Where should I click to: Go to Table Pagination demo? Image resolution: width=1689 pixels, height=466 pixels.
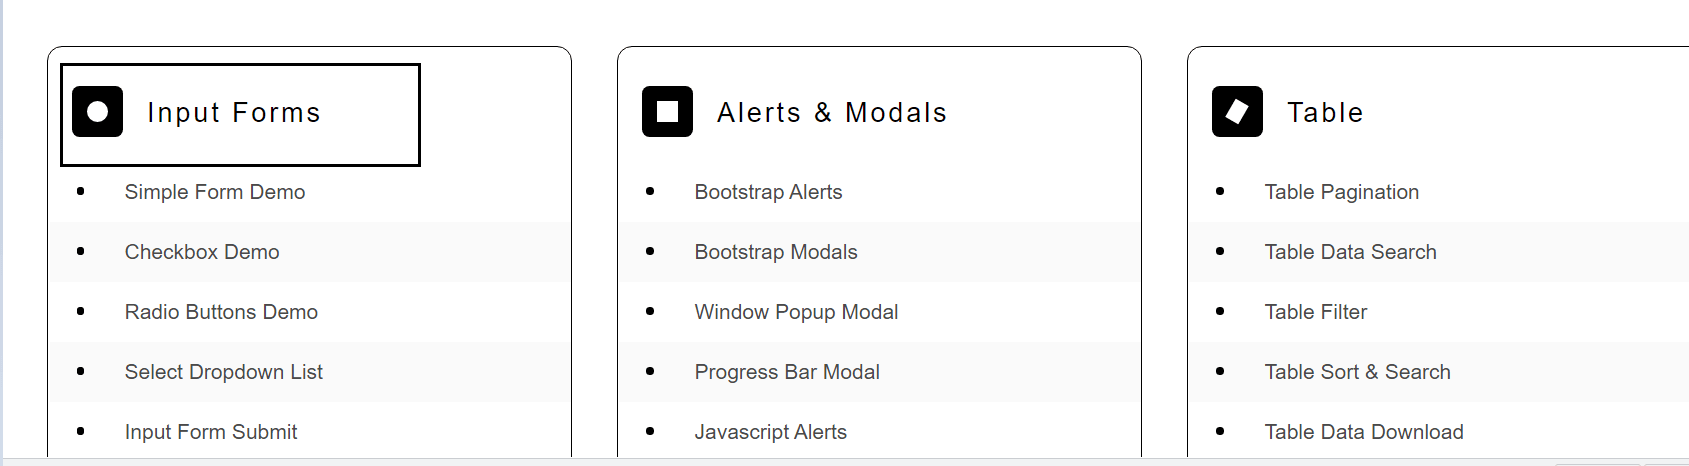point(1341,192)
